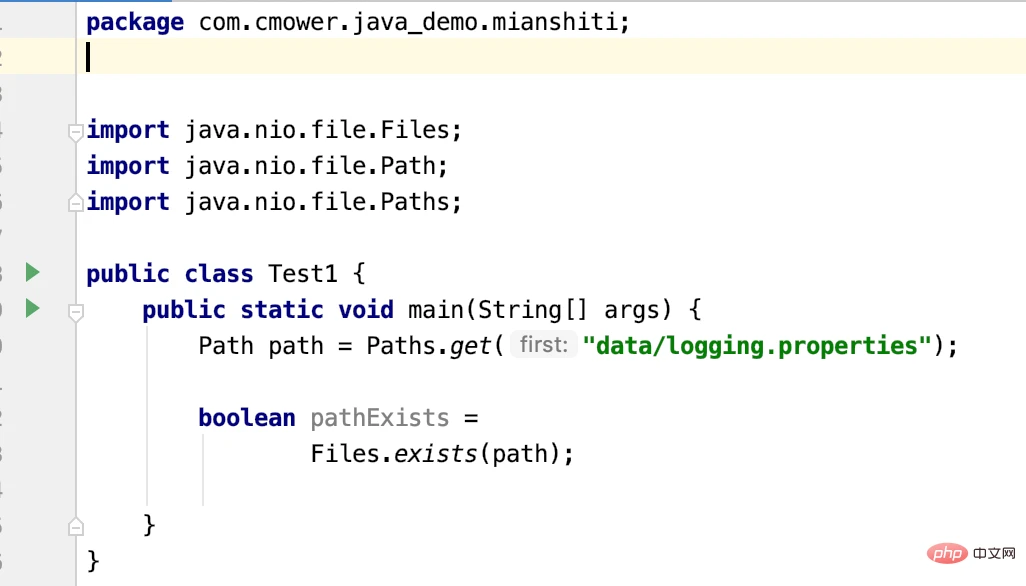Viewport: 1026px width, 586px height.
Task: Click the 'boolean' keyword
Action: (247, 417)
